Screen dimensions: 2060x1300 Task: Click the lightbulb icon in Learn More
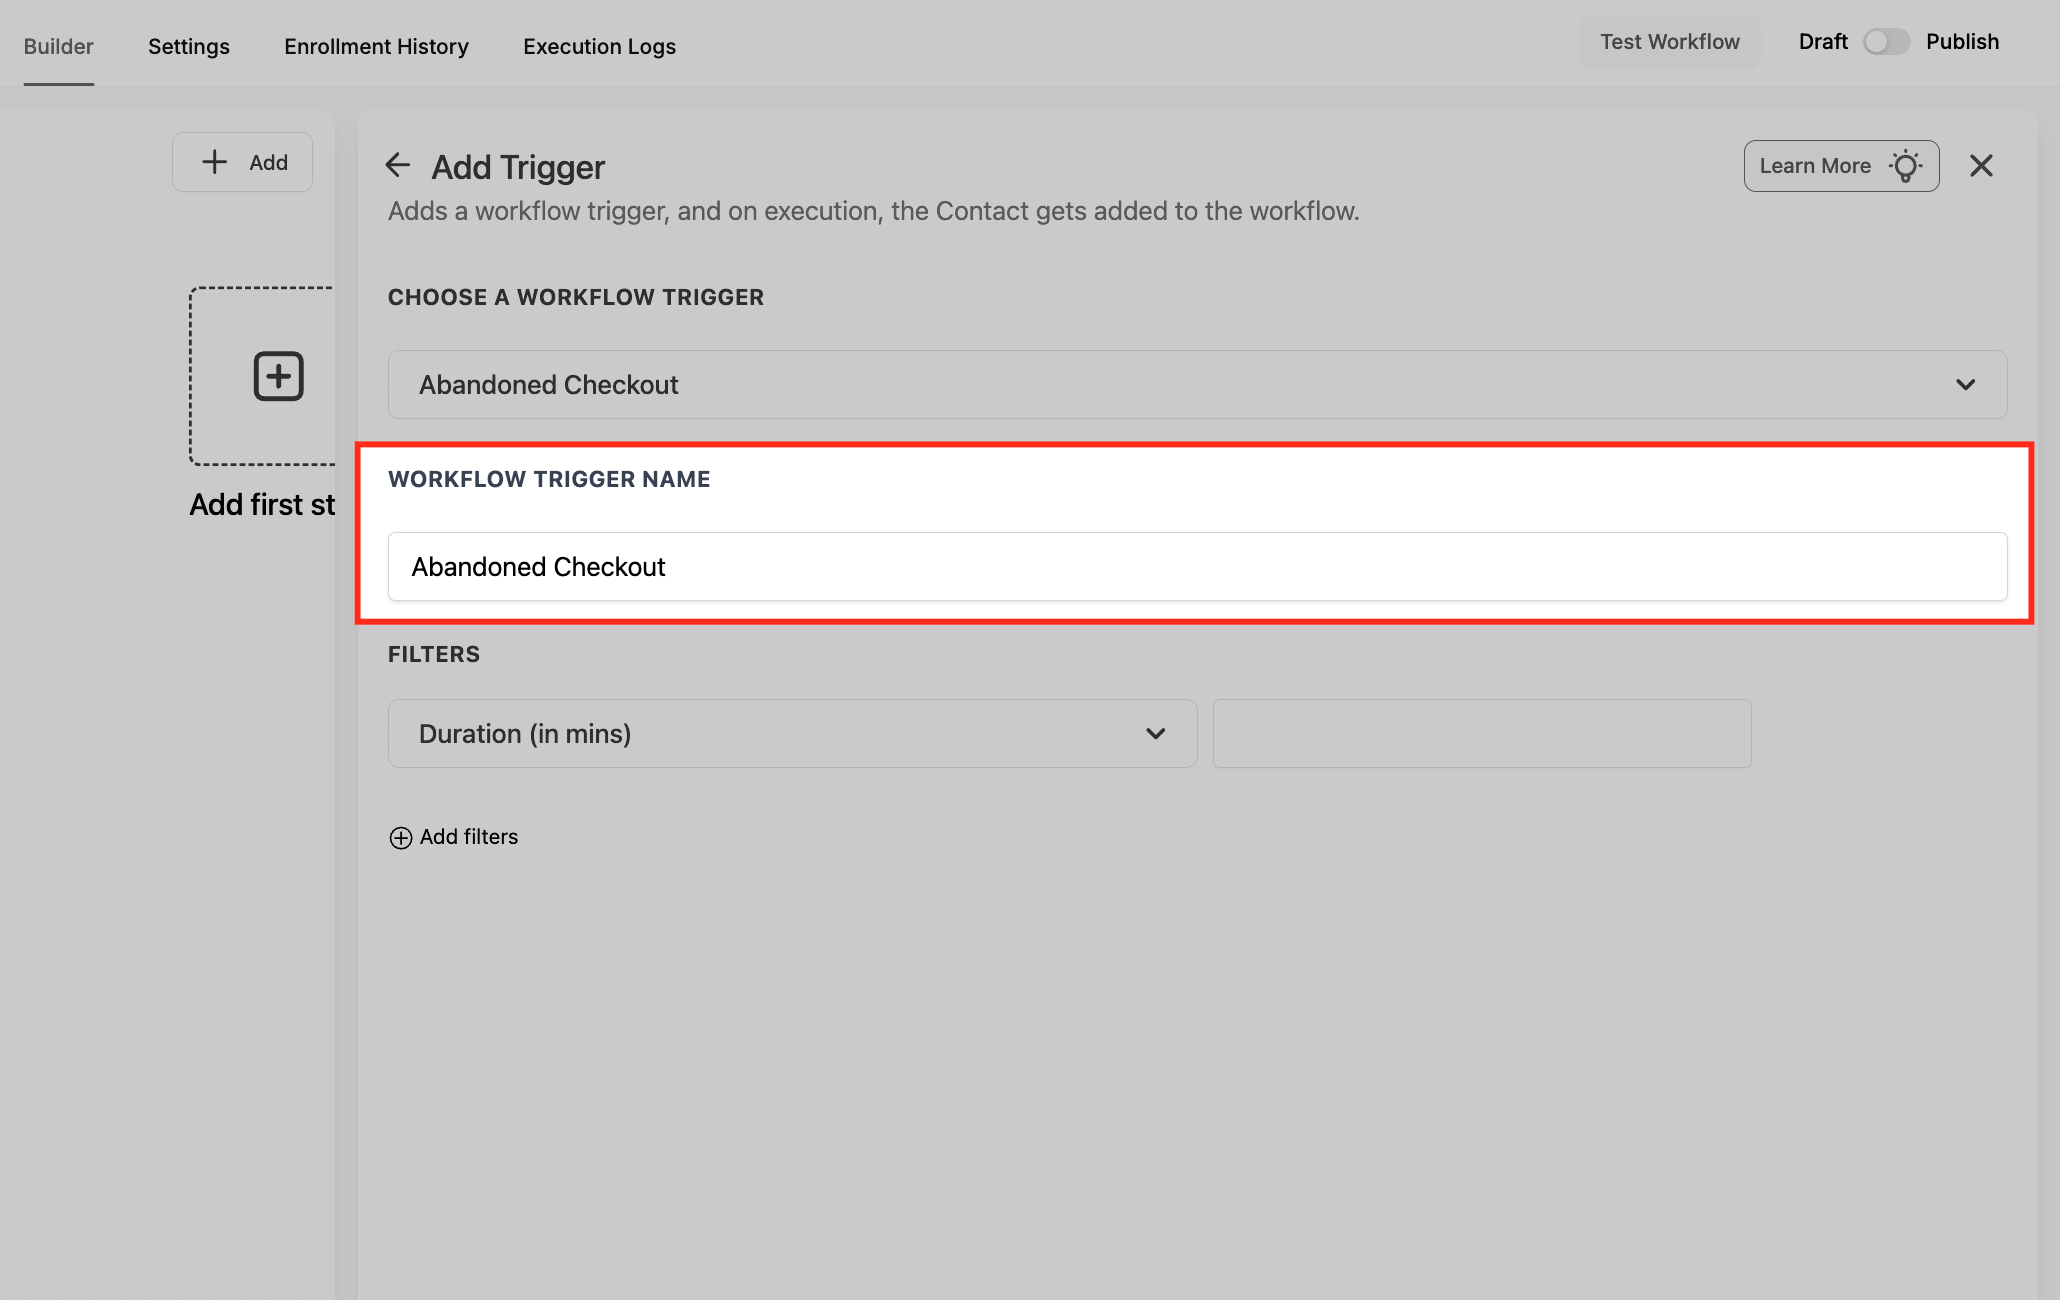[1906, 166]
